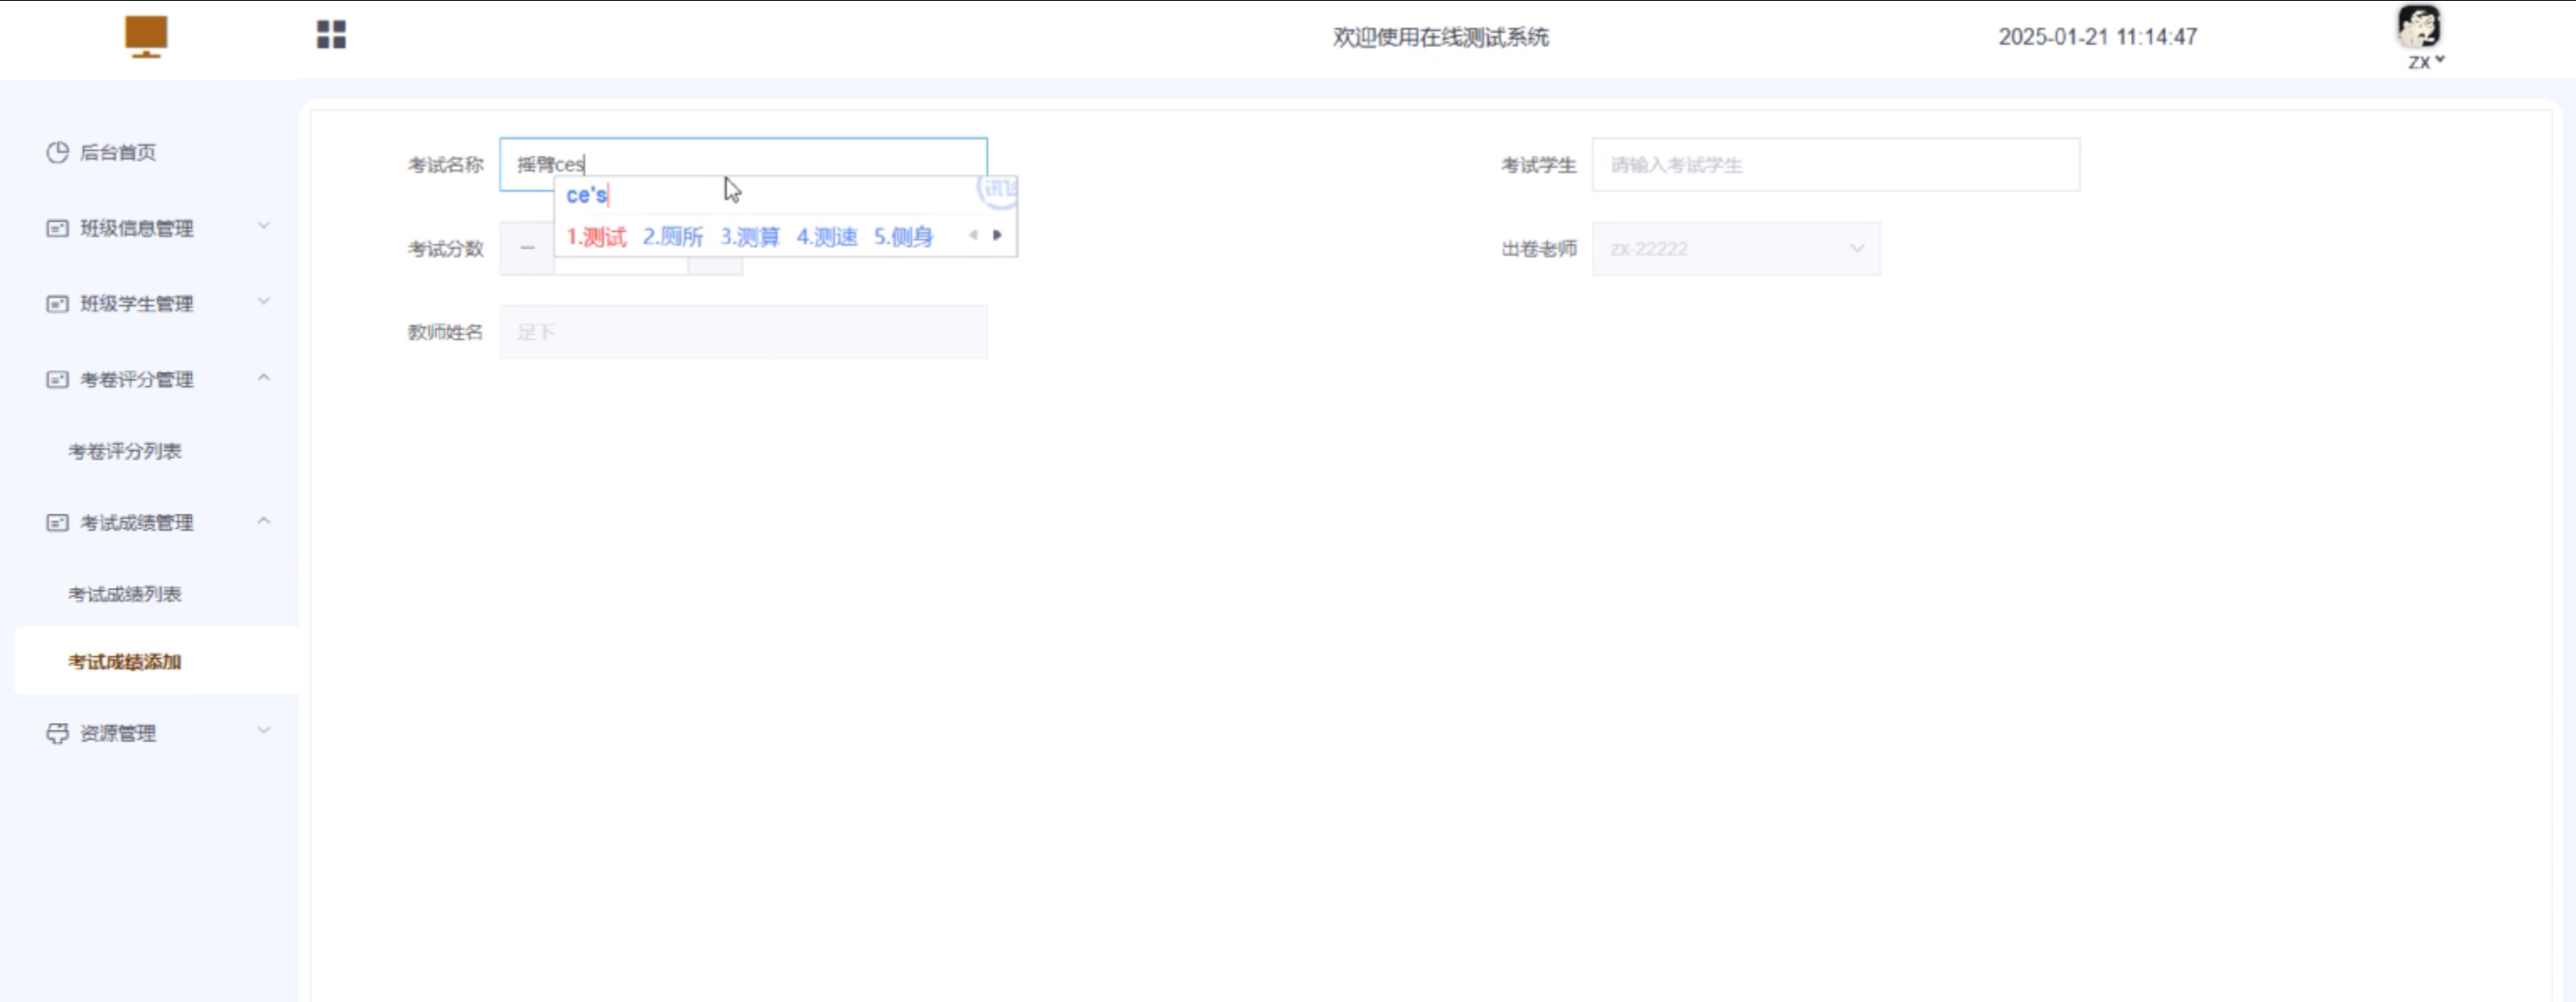The height and width of the screenshot is (1002, 2576).
Task: Toggle the sidebar grid menu icon
Action: coord(331,35)
